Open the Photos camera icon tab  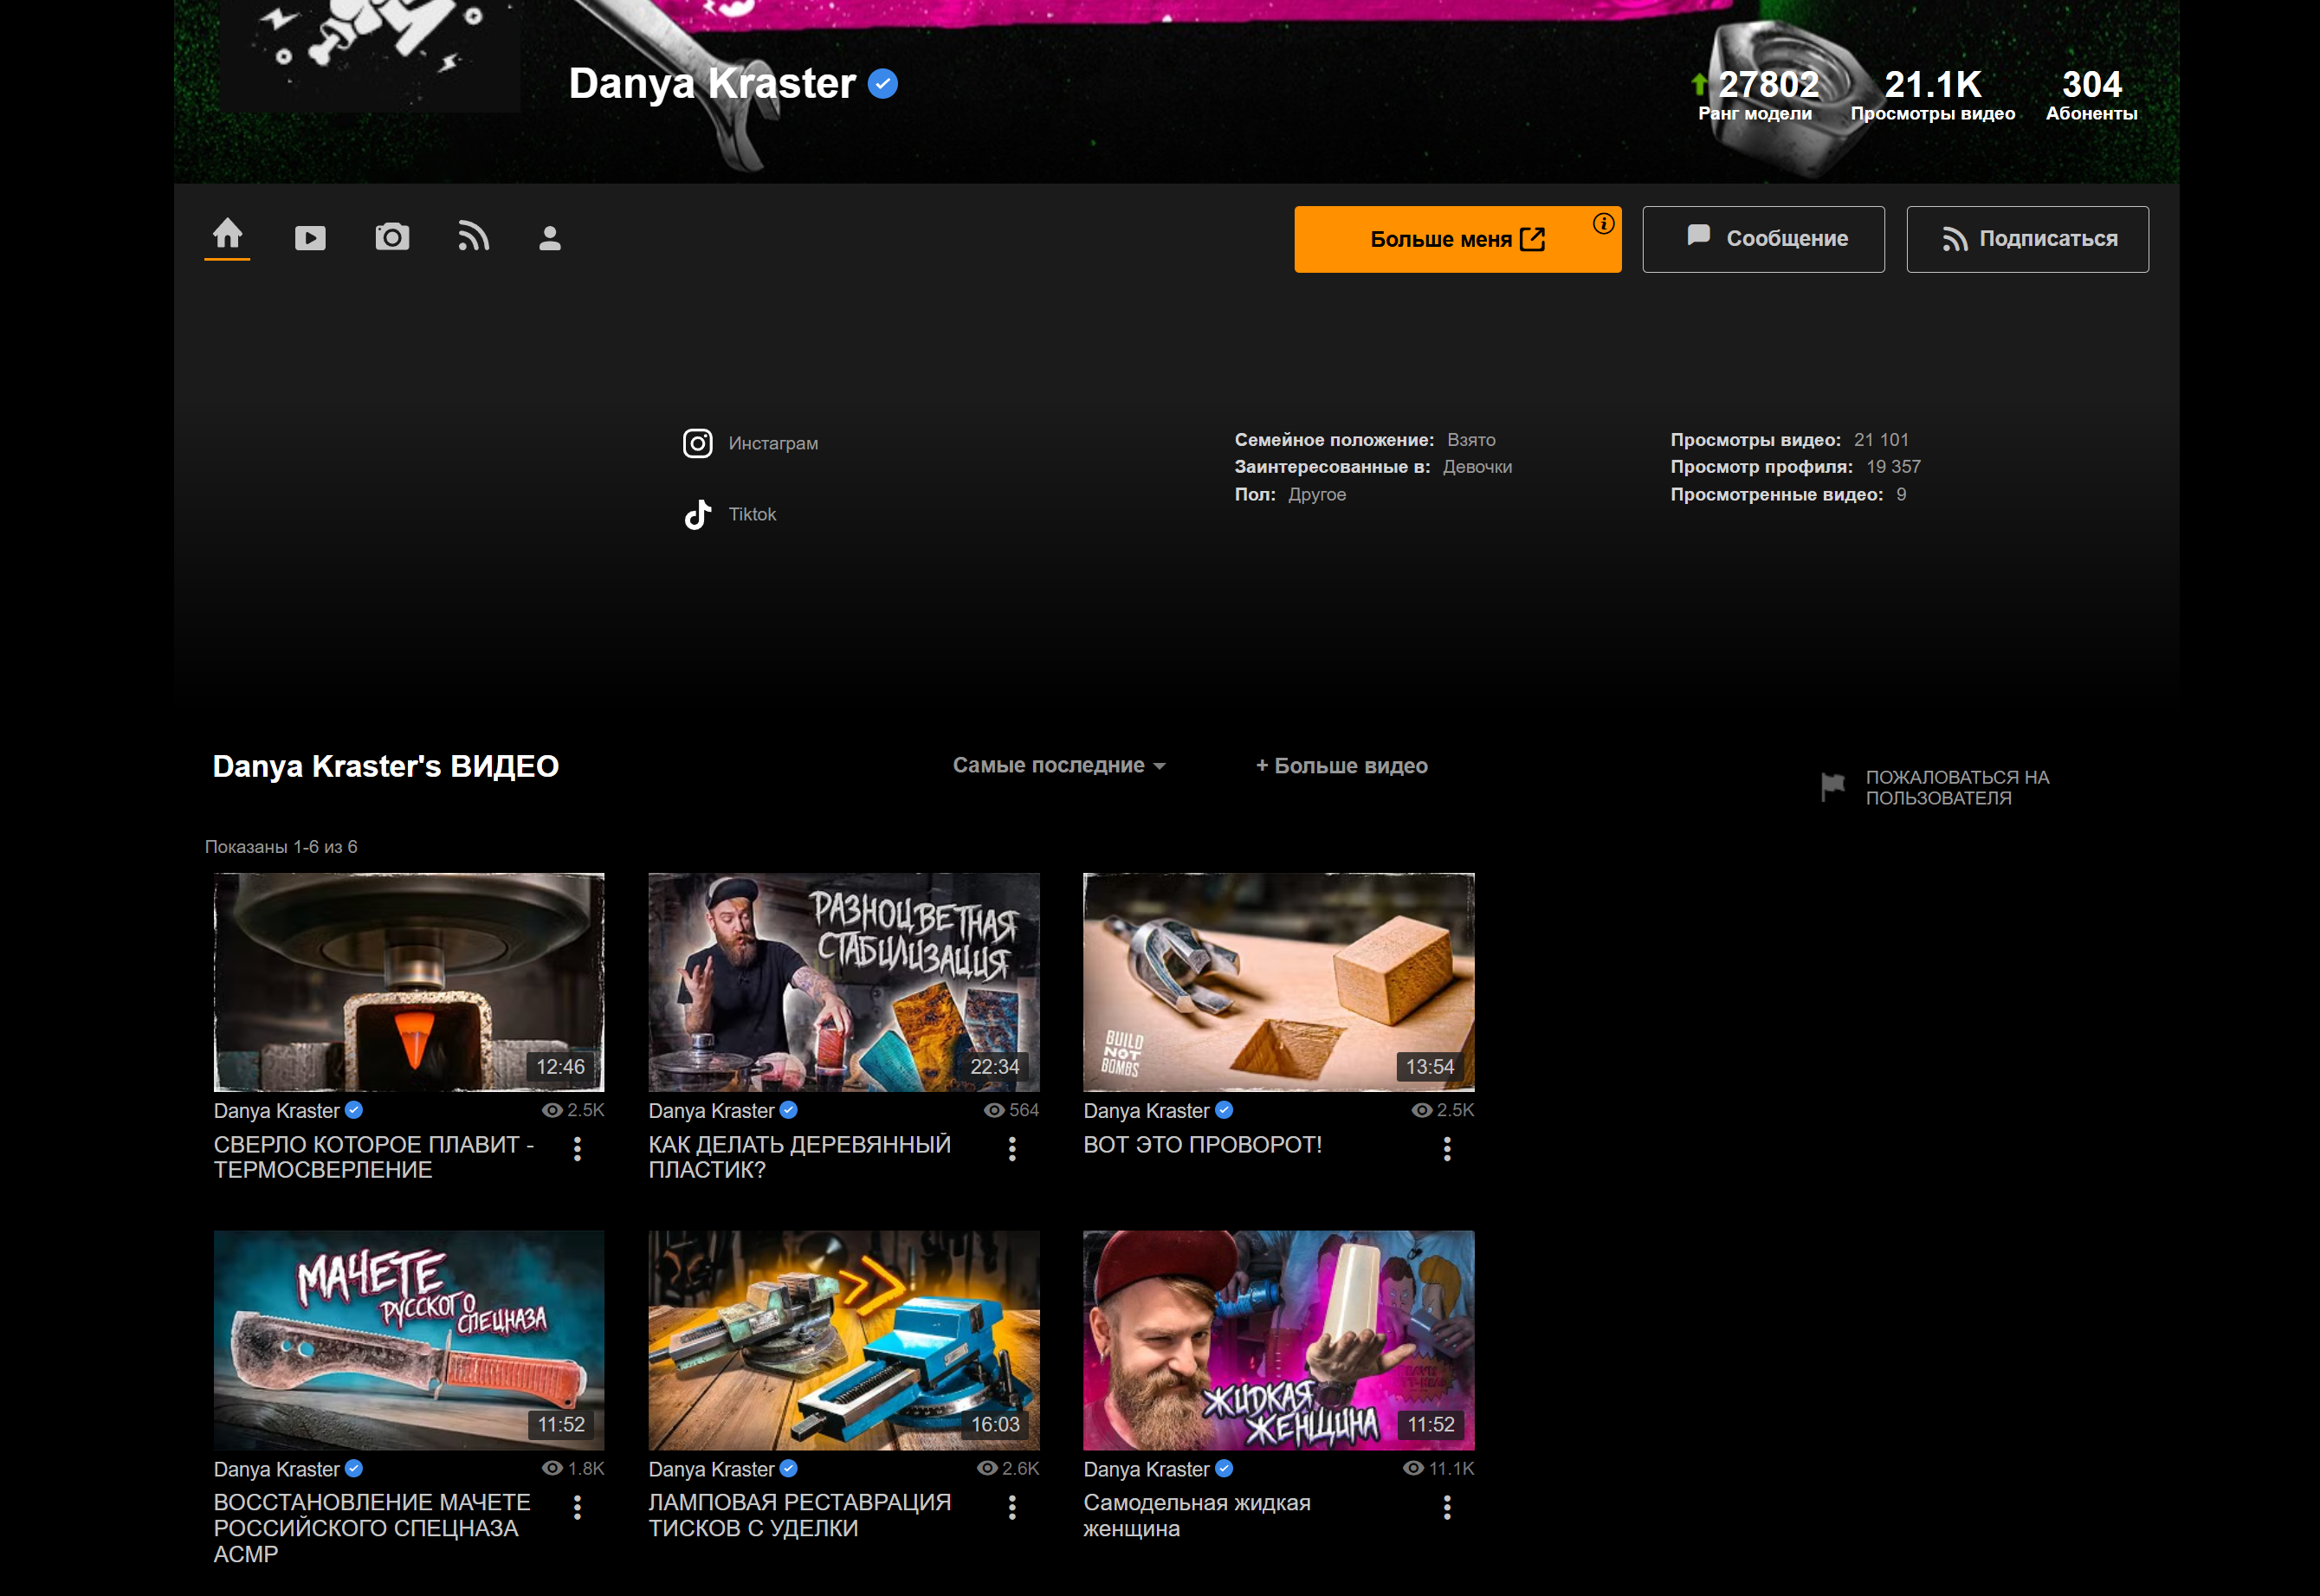(392, 238)
